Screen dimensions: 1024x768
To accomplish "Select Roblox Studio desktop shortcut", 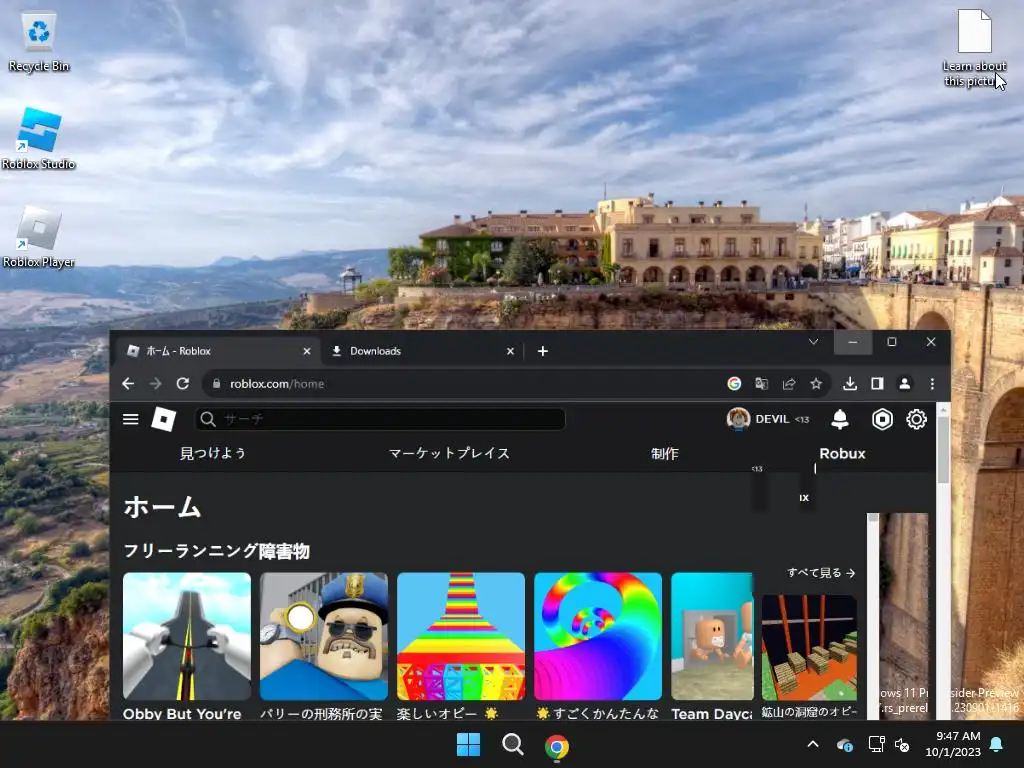I will [x=39, y=138].
